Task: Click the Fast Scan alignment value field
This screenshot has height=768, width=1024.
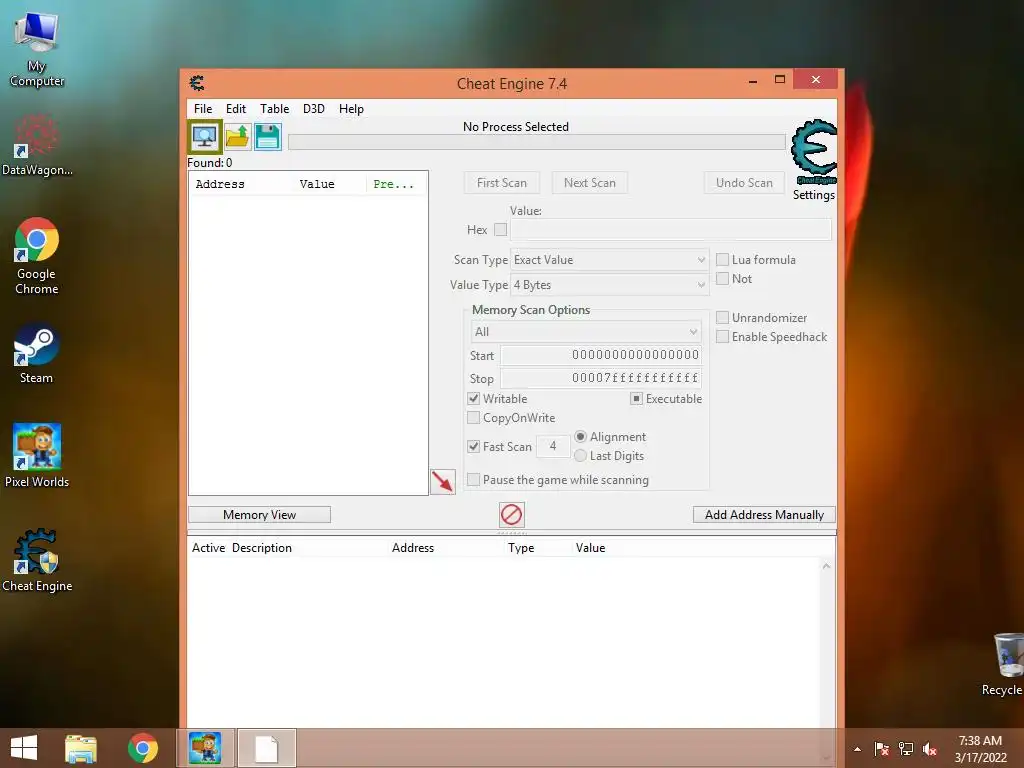Action: point(553,446)
